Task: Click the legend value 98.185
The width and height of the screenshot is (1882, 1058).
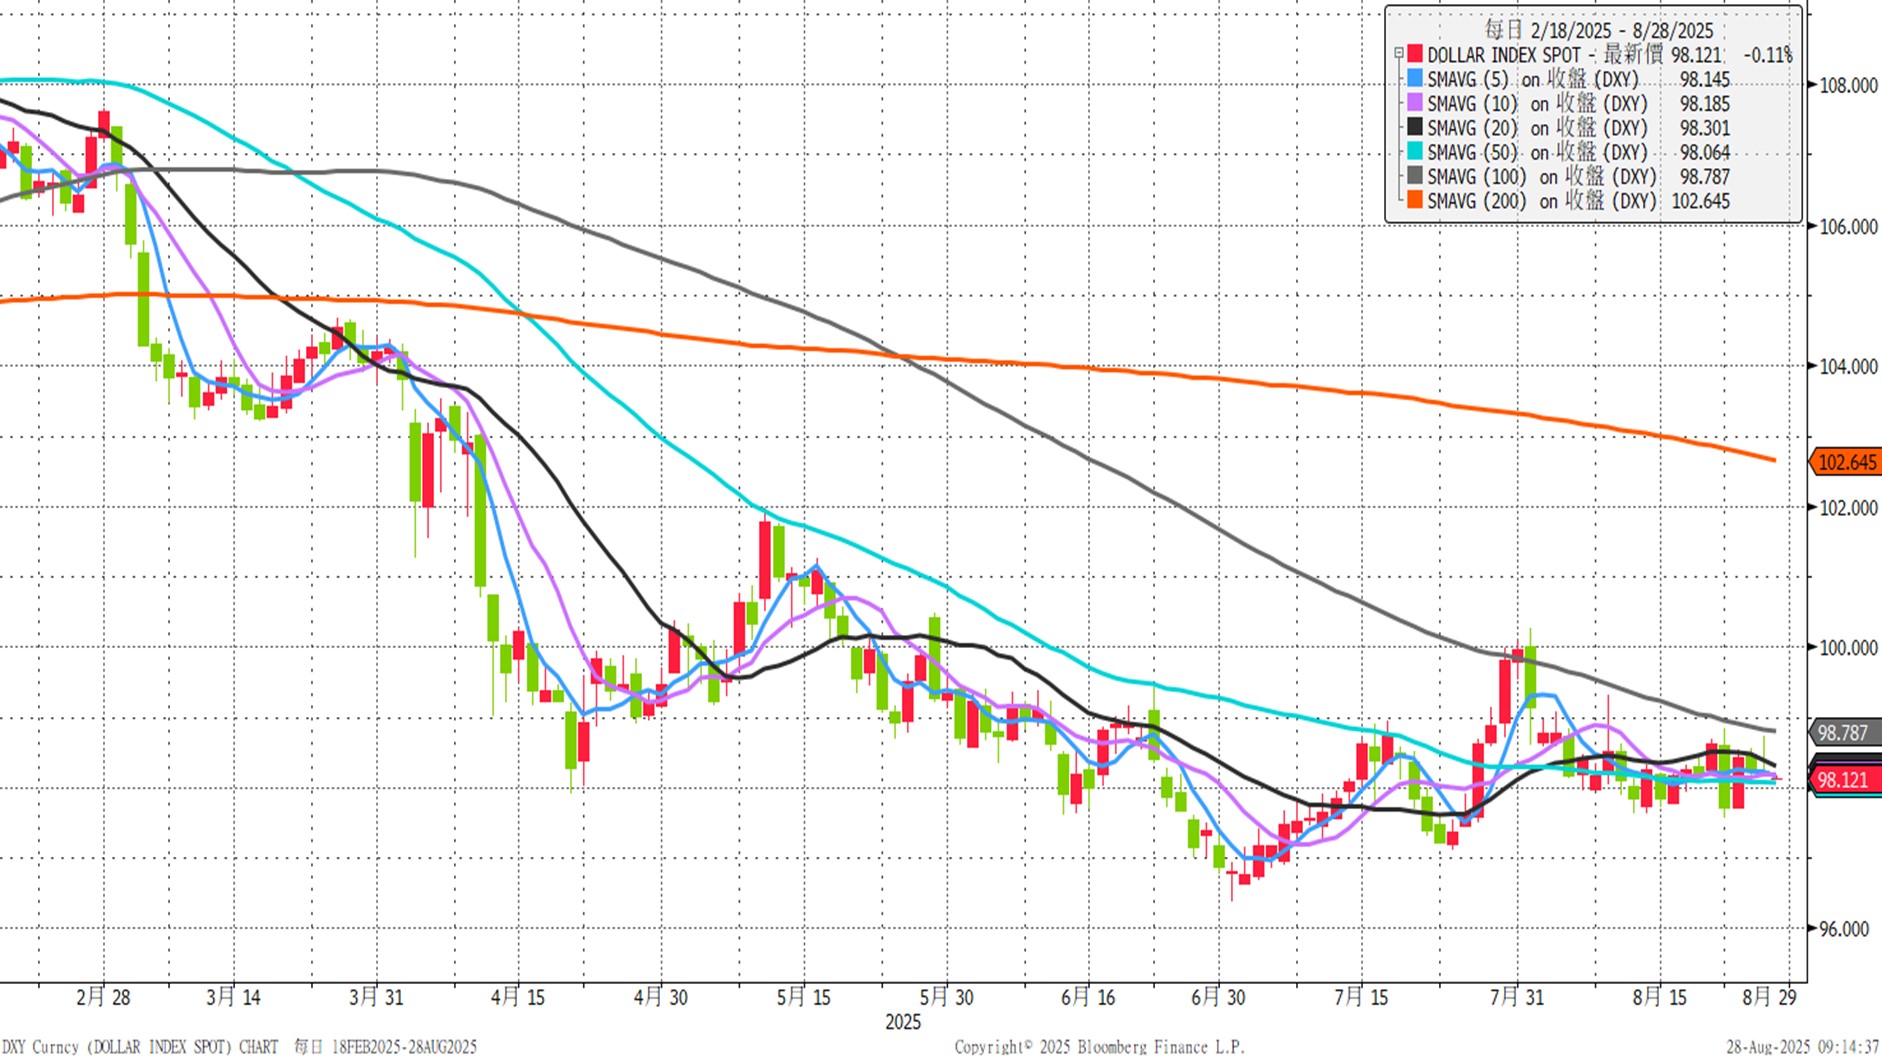Action: click(1705, 104)
